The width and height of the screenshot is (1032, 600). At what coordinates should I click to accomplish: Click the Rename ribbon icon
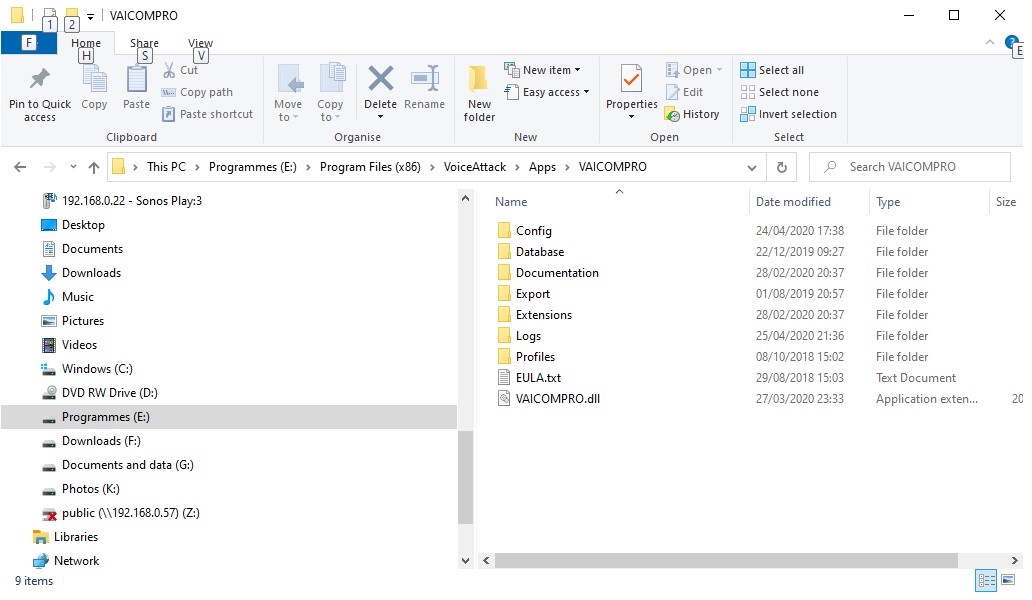(425, 79)
